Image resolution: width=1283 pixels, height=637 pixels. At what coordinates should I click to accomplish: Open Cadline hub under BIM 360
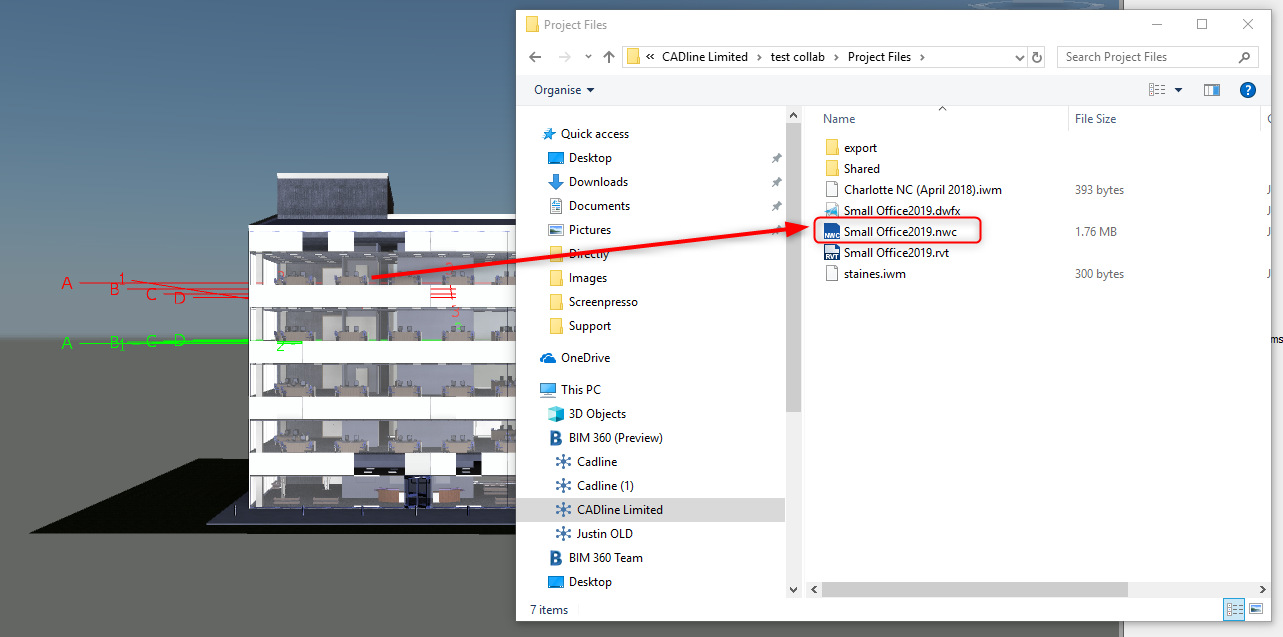tap(597, 462)
